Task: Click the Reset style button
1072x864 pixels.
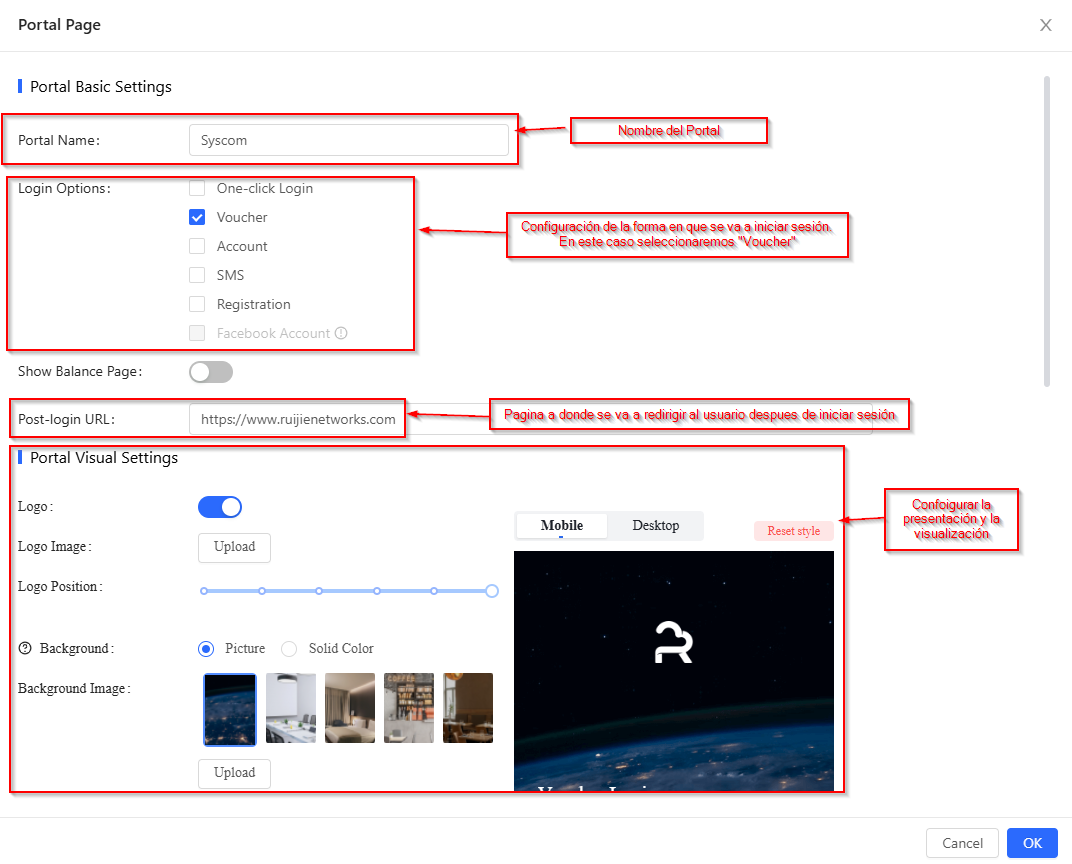Action: [x=793, y=531]
